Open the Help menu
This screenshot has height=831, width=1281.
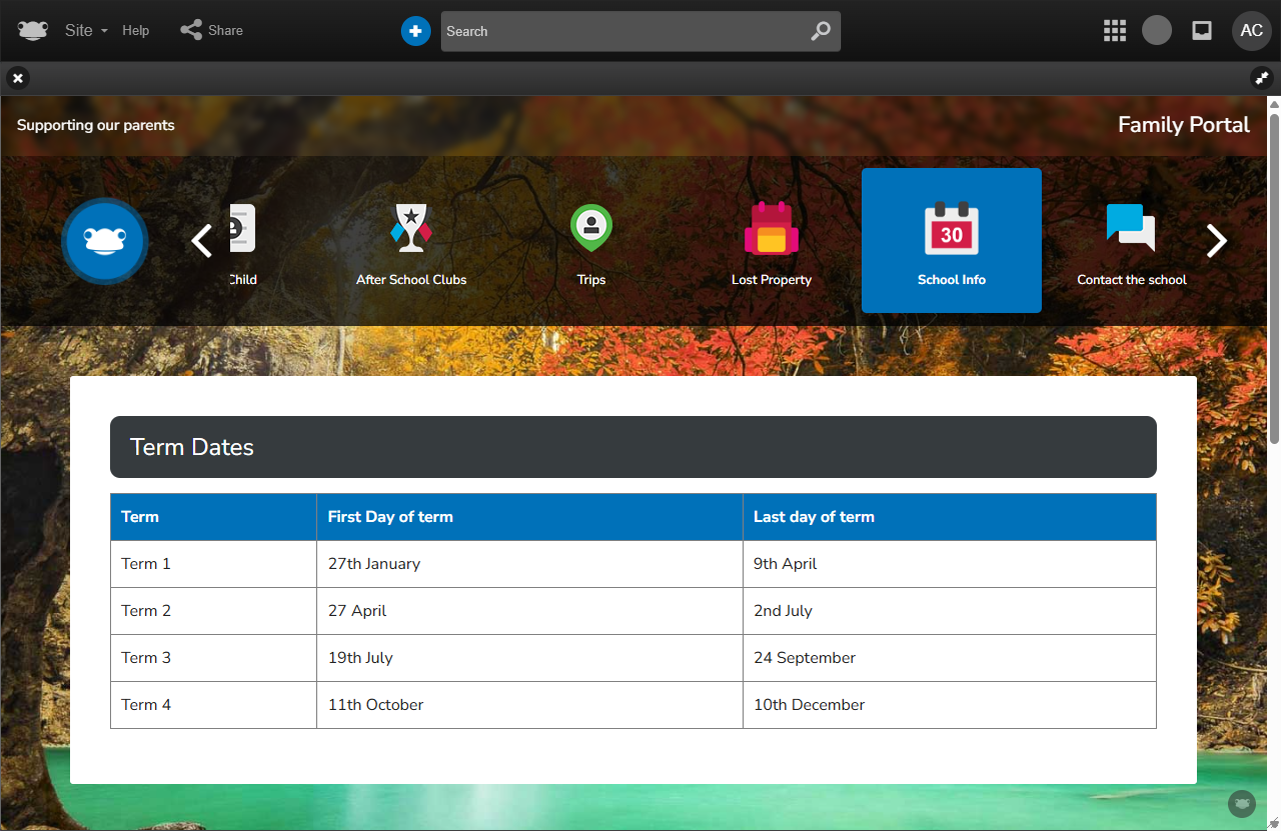(136, 30)
